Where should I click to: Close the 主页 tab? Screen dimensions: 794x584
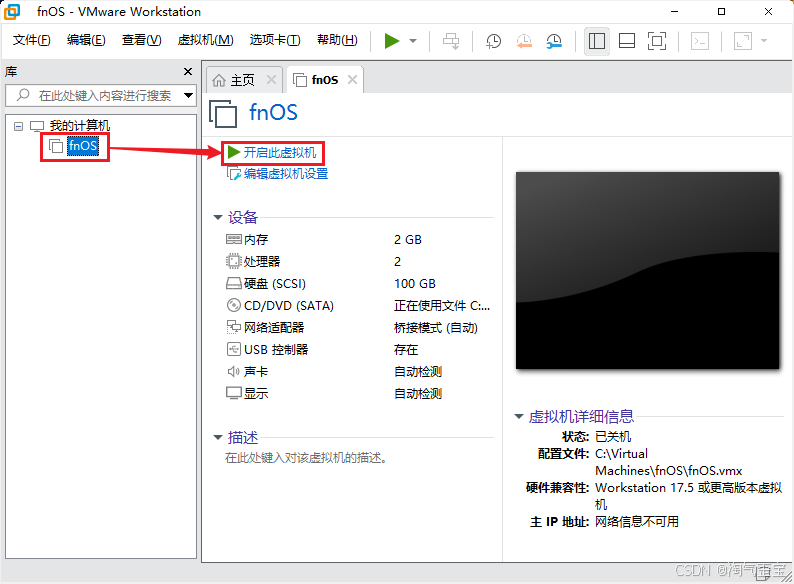[x=271, y=80]
